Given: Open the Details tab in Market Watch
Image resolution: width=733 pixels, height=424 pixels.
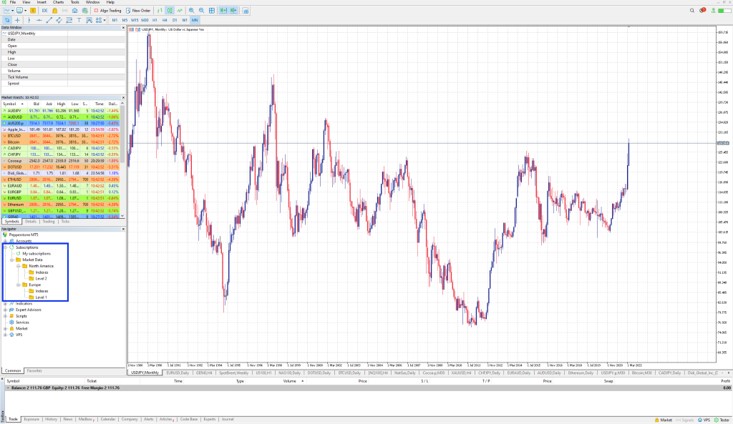Looking at the screenshot, I should pos(31,221).
